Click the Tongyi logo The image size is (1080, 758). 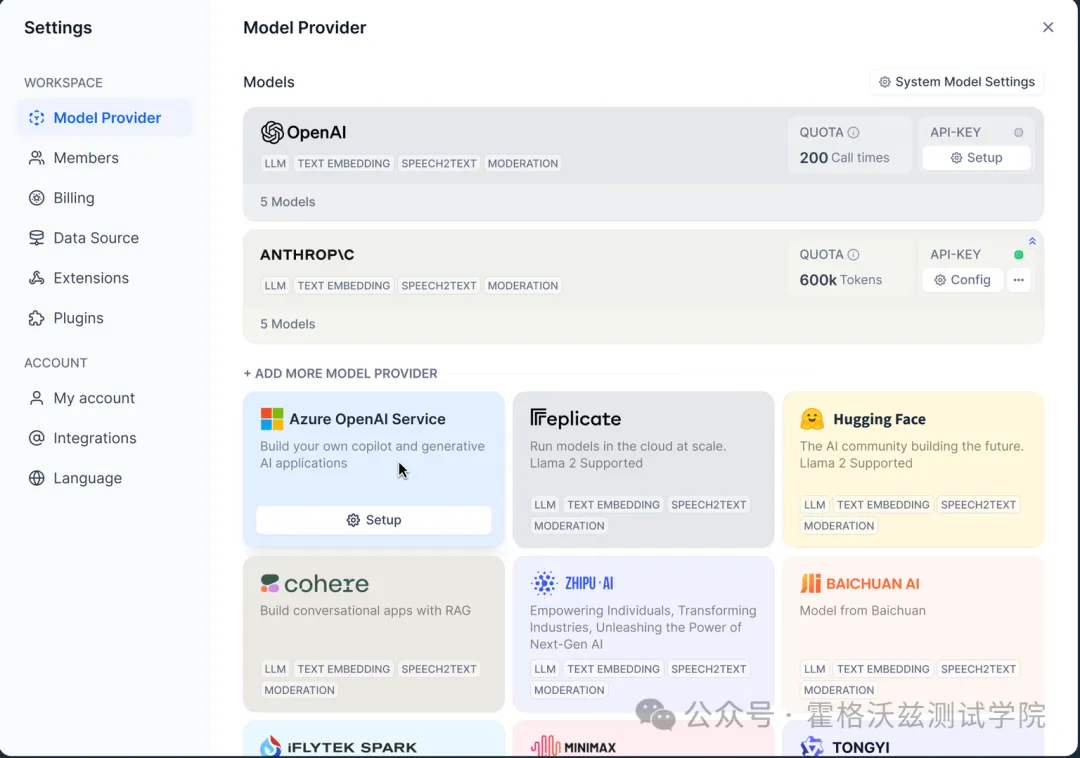pyautogui.click(x=845, y=747)
